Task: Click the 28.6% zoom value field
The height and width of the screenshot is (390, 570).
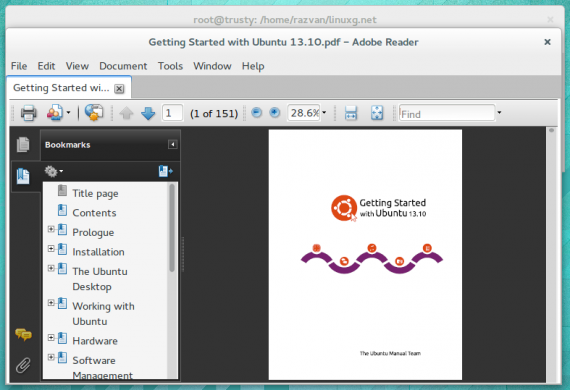Action: click(x=304, y=113)
